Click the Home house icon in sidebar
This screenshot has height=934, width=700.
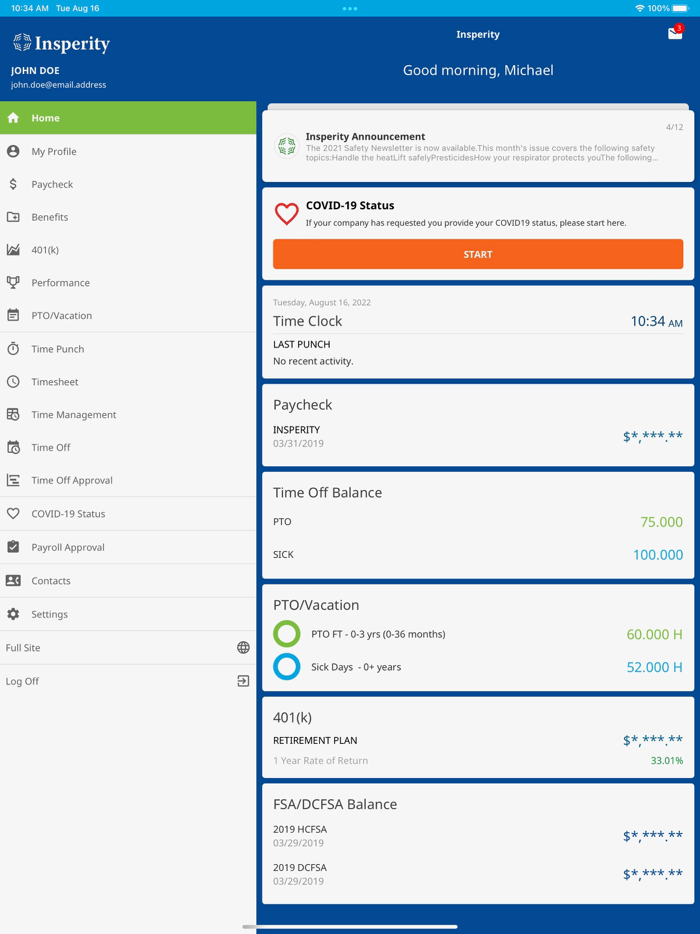tap(13, 118)
